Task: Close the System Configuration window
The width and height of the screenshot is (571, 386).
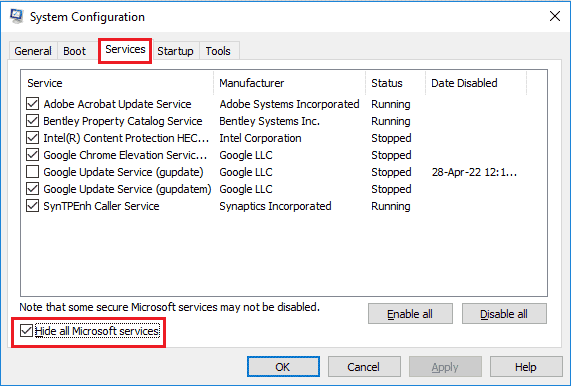Action: tap(555, 16)
